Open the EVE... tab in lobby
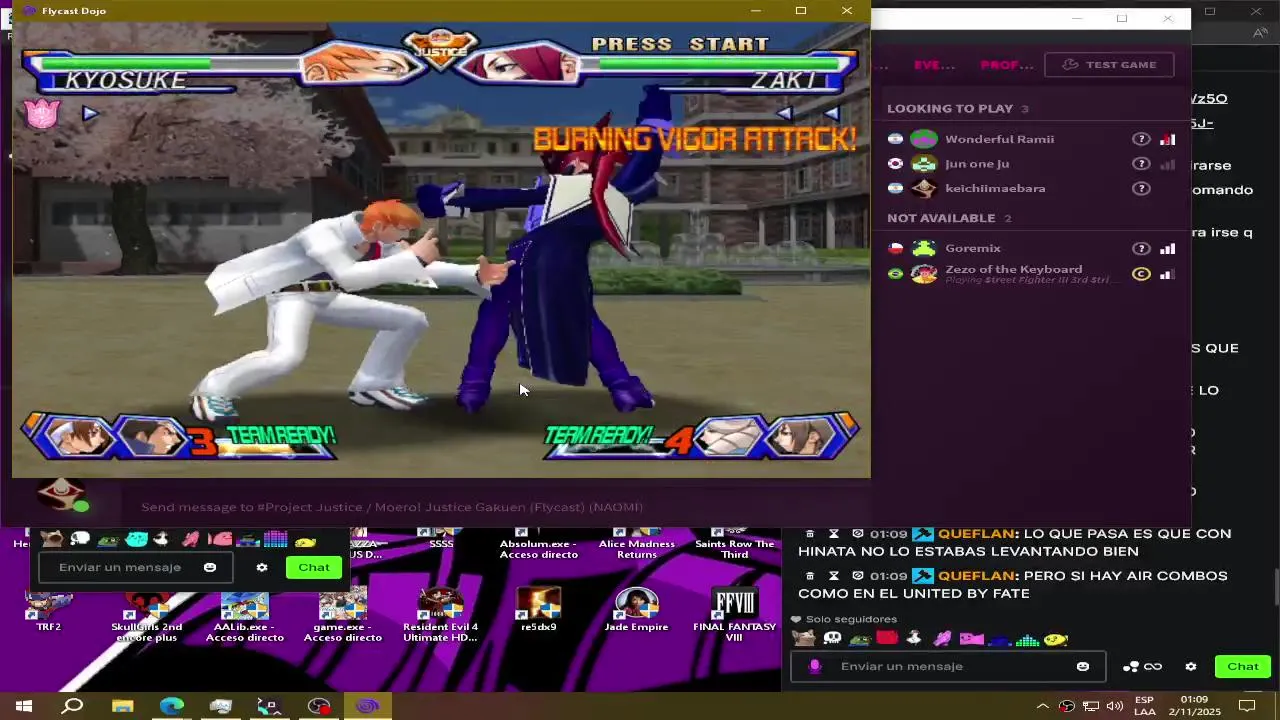This screenshot has height=720, width=1280. pos(934,65)
